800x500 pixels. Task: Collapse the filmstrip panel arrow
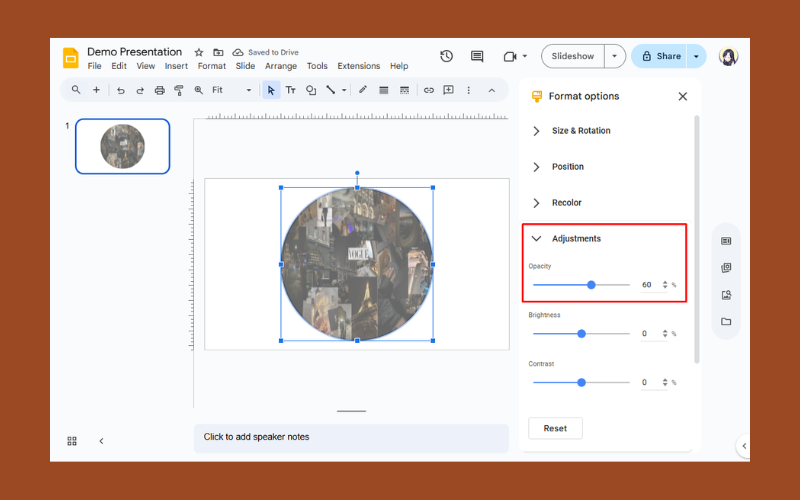101,441
